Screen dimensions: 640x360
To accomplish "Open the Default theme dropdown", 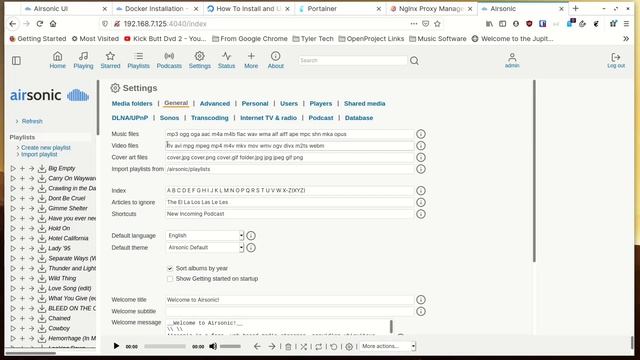I will pos(205,247).
